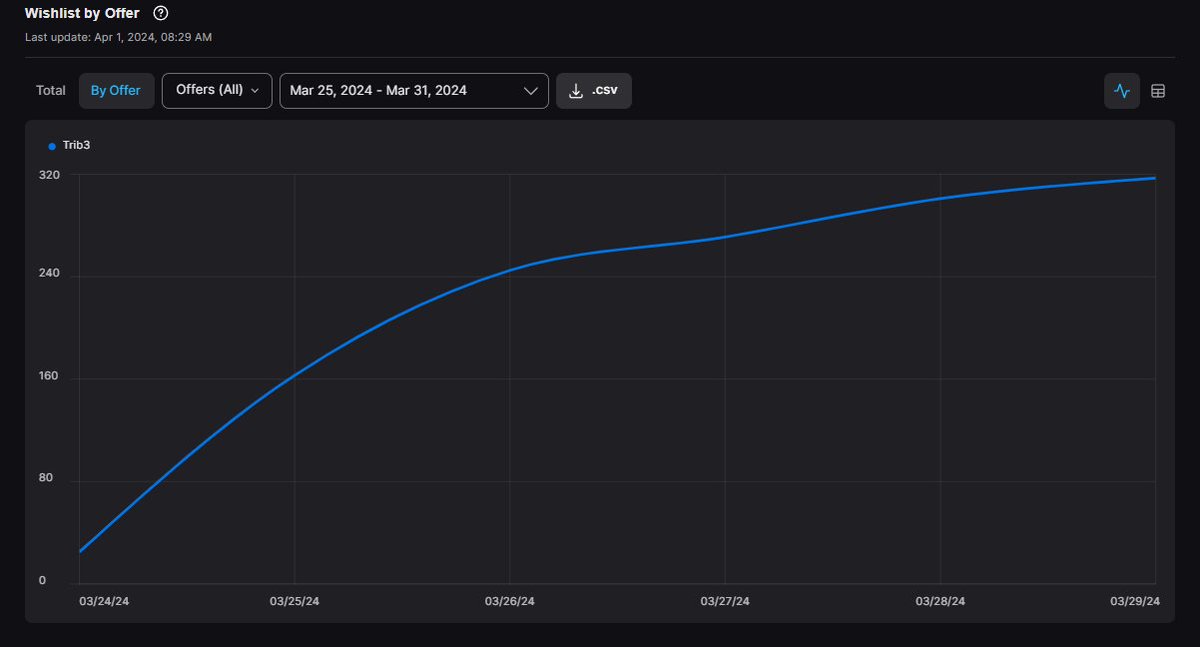Click the 240 y-axis value
Viewport: 1200px width, 647px height.
click(49, 274)
